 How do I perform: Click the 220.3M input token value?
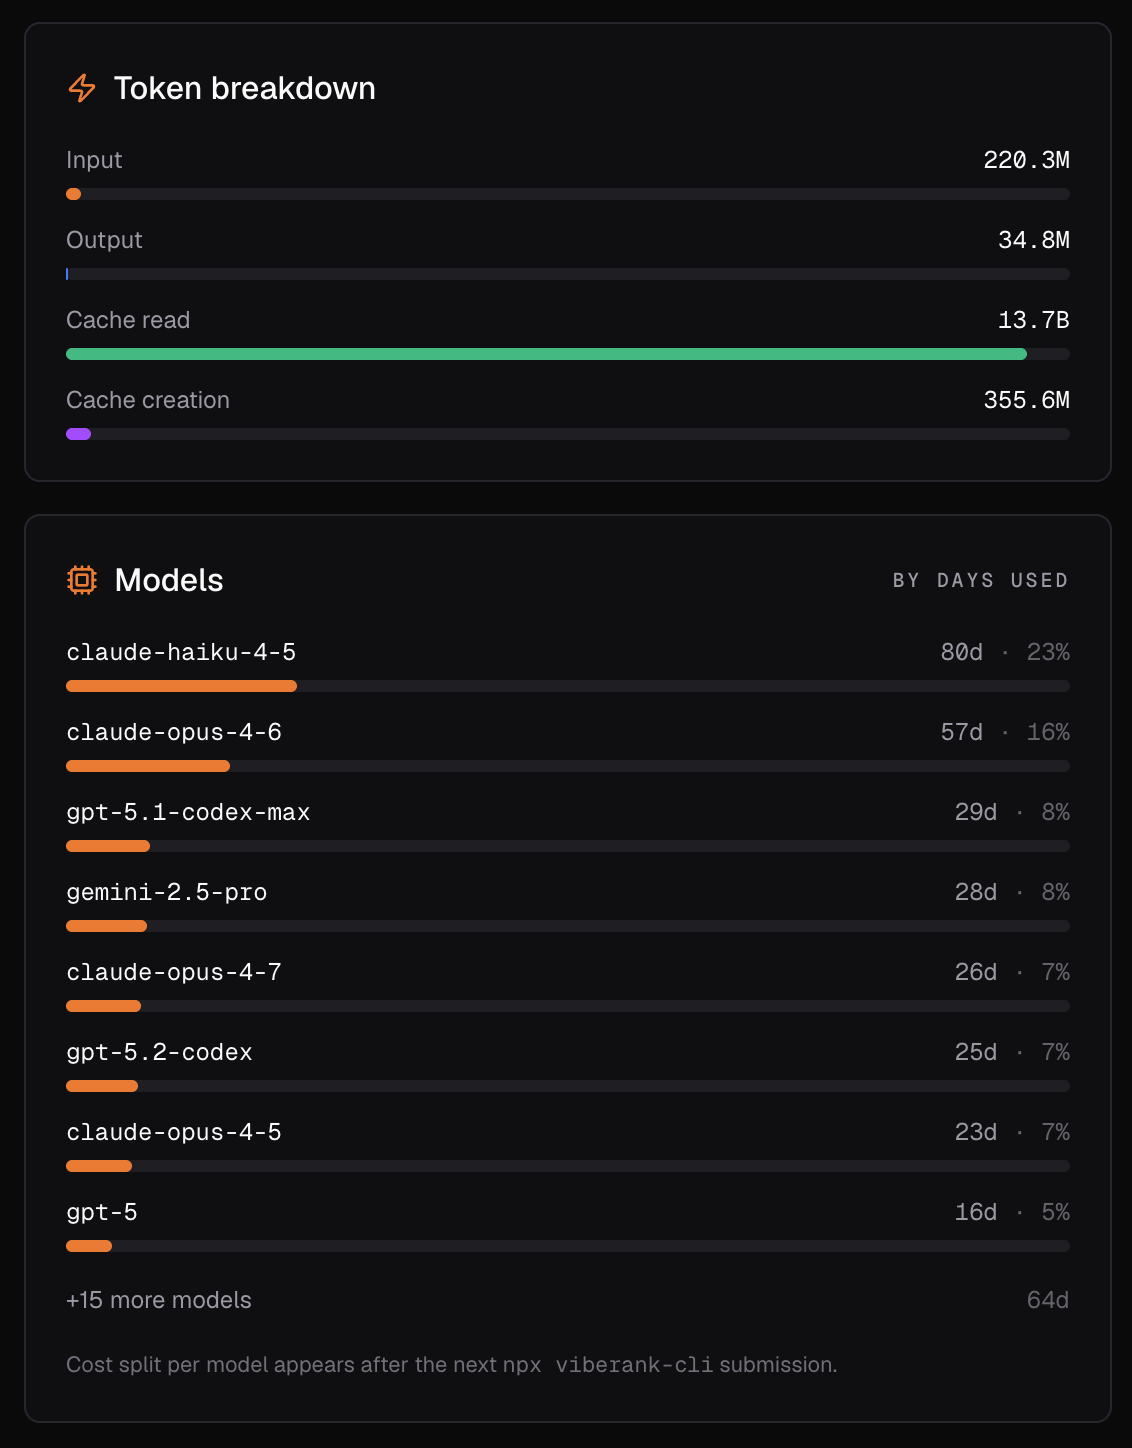1027,160
